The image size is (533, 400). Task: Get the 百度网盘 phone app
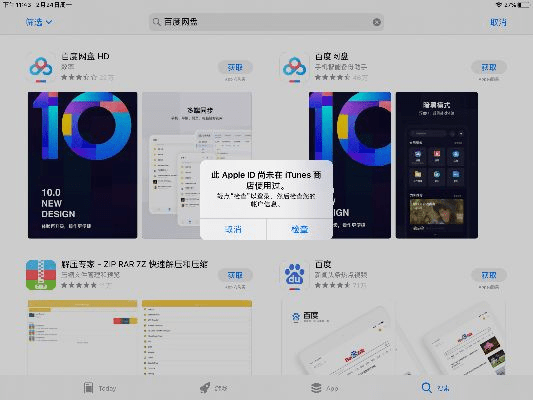coord(489,68)
